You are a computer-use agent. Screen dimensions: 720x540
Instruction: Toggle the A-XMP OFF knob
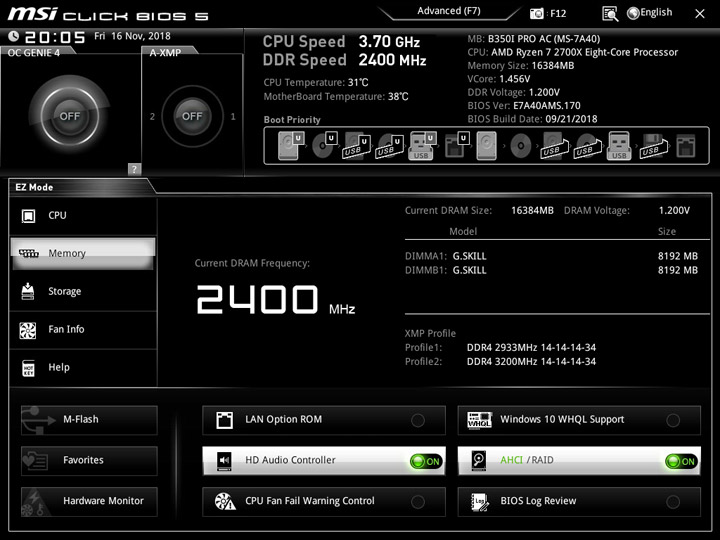[192, 116]
